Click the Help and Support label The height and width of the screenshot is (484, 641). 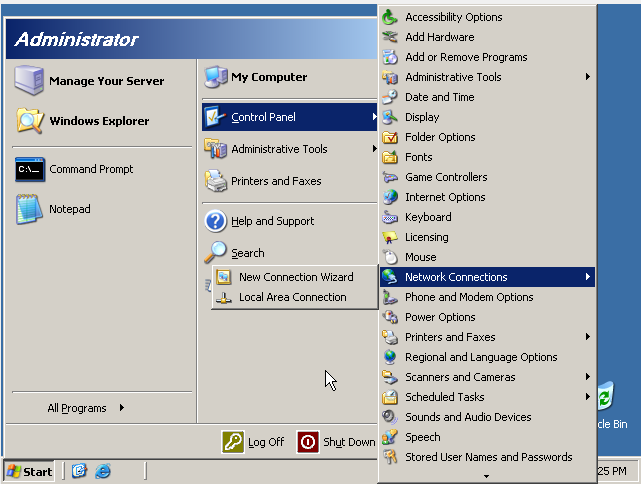273,221
